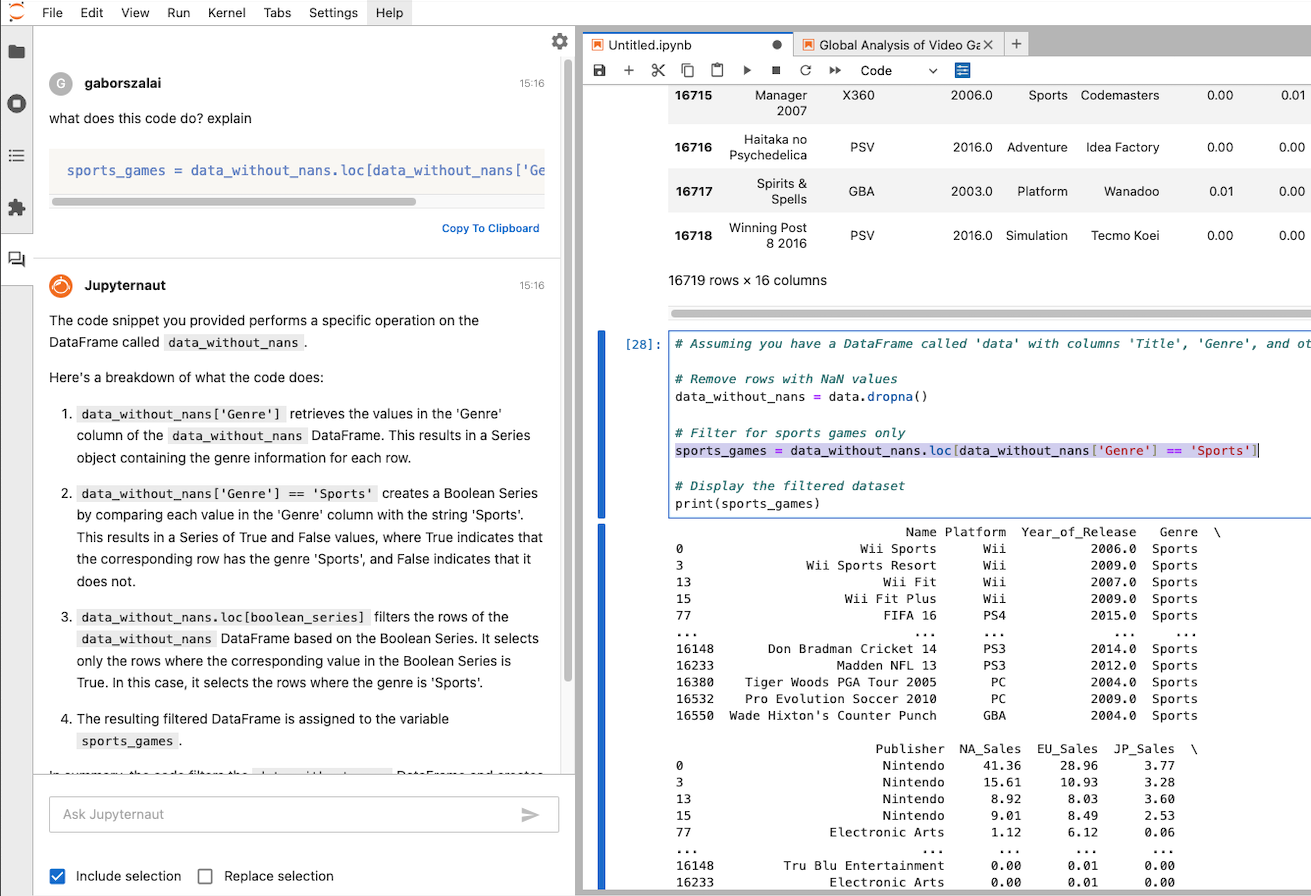Open the Settings menu

coord(333,13)
